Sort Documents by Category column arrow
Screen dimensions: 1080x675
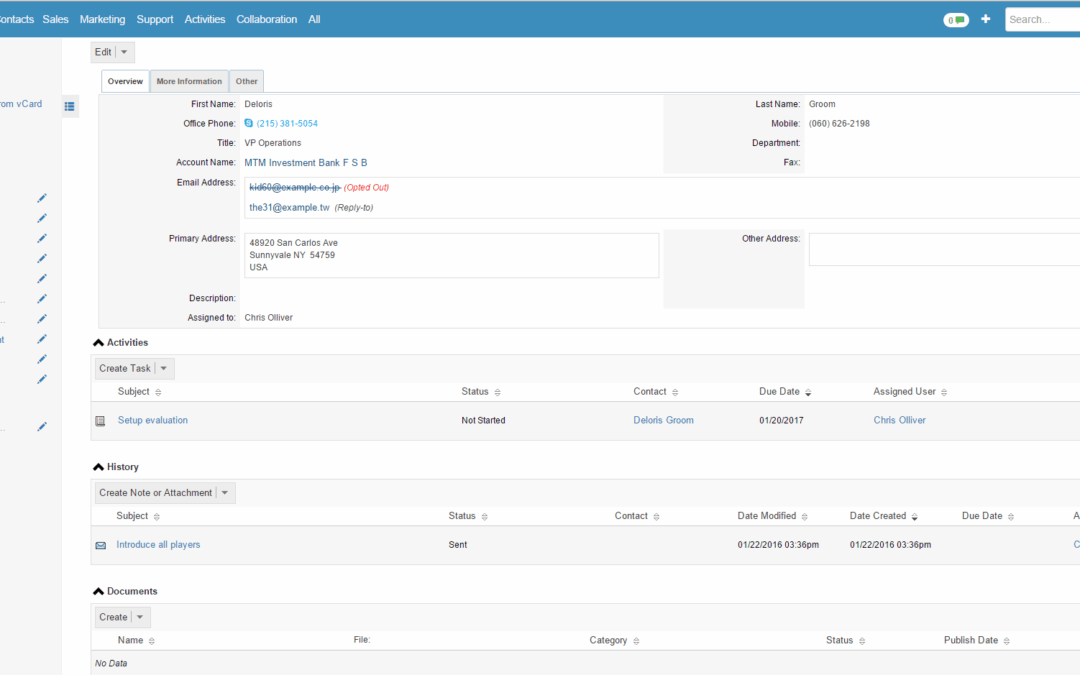point(636,641)
